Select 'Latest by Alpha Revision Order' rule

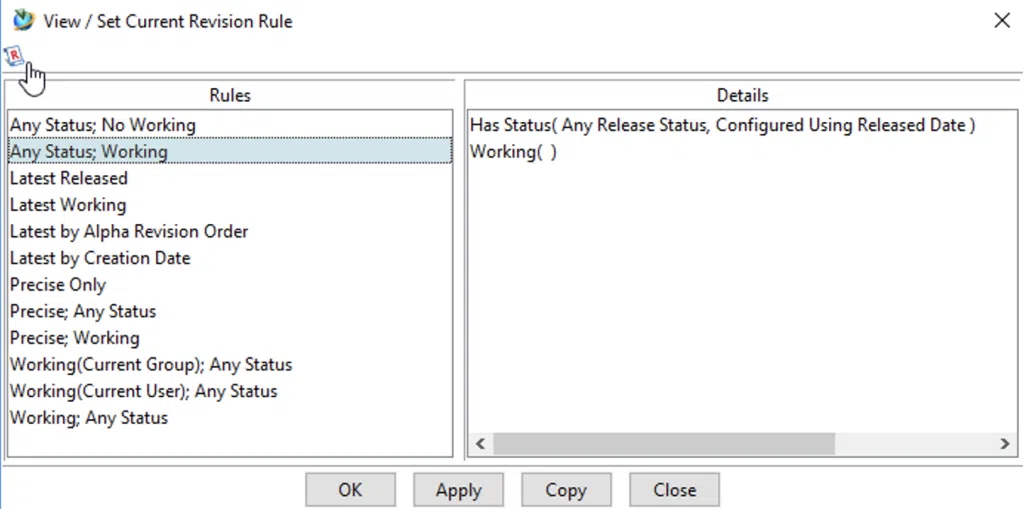pos(229,231)
